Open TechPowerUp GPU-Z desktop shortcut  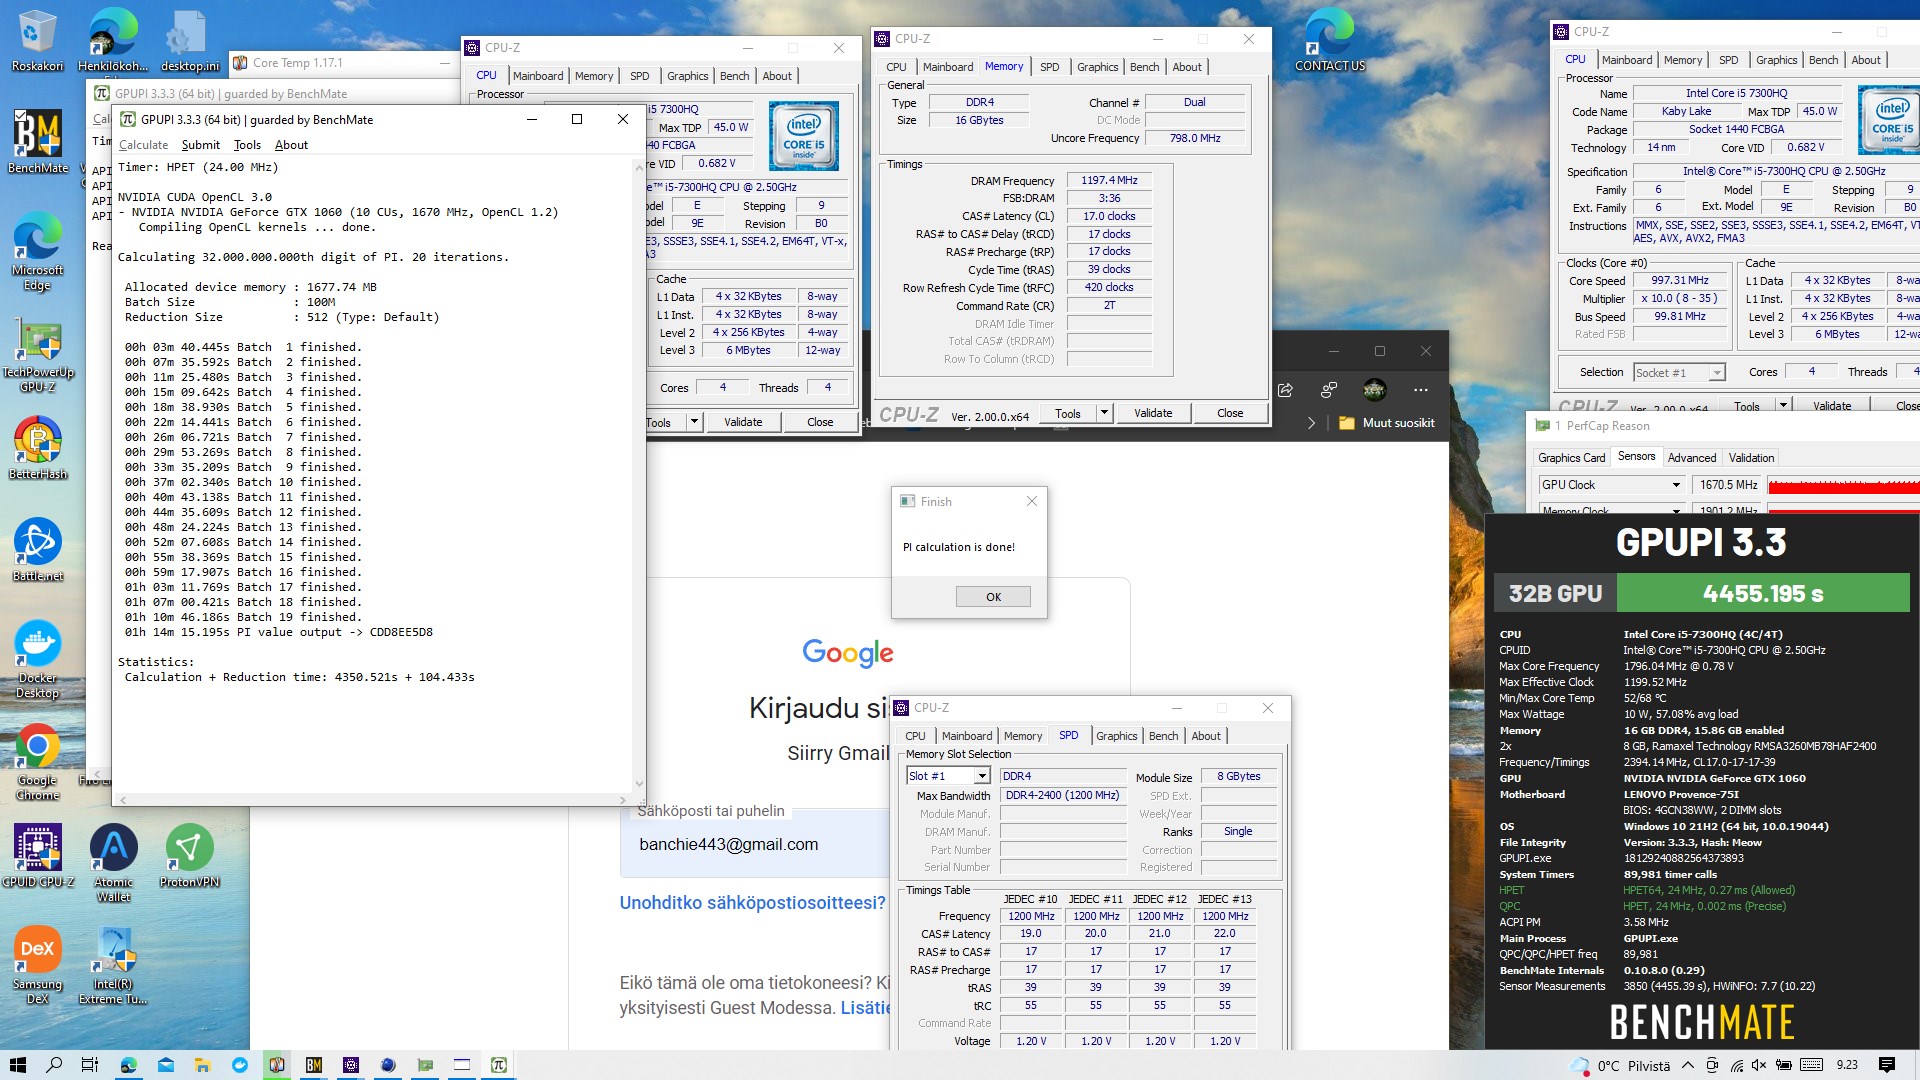click(x=37, y=357)
